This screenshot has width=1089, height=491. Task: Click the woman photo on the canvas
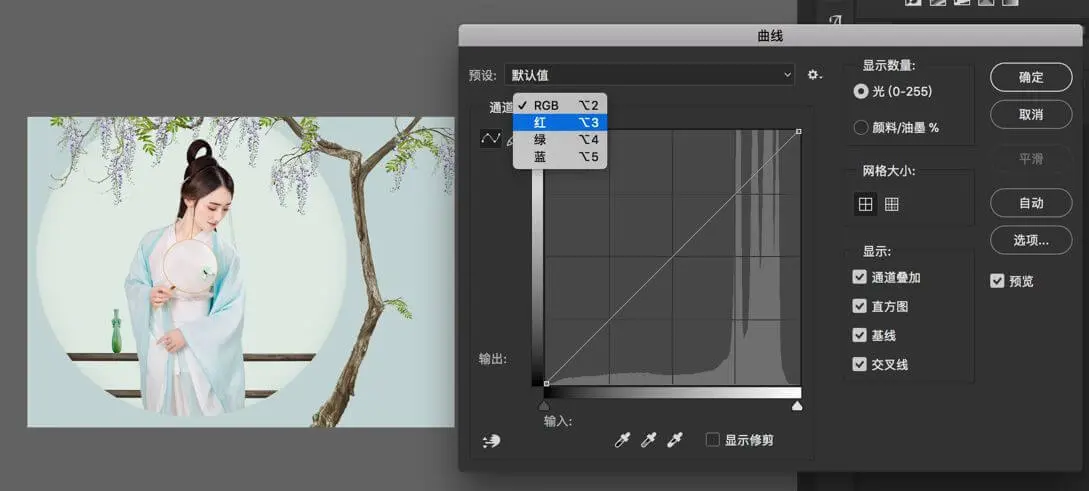pos(241,272)
